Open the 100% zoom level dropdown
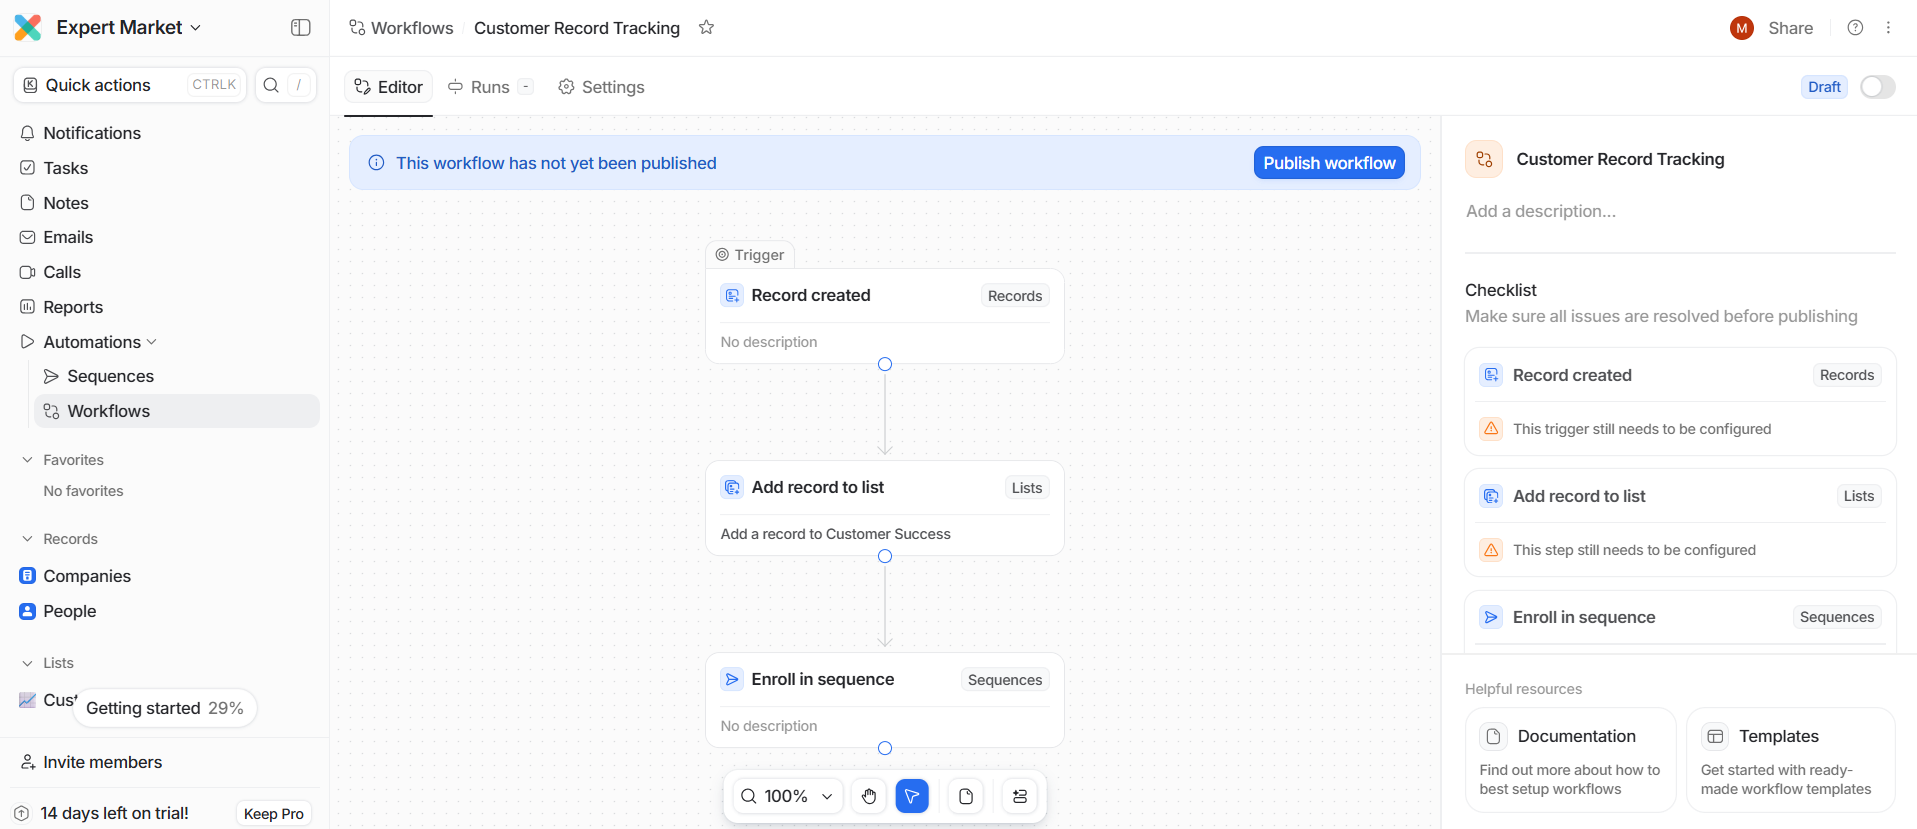Viewport: 1917px width, 829px height. [787, 796]
